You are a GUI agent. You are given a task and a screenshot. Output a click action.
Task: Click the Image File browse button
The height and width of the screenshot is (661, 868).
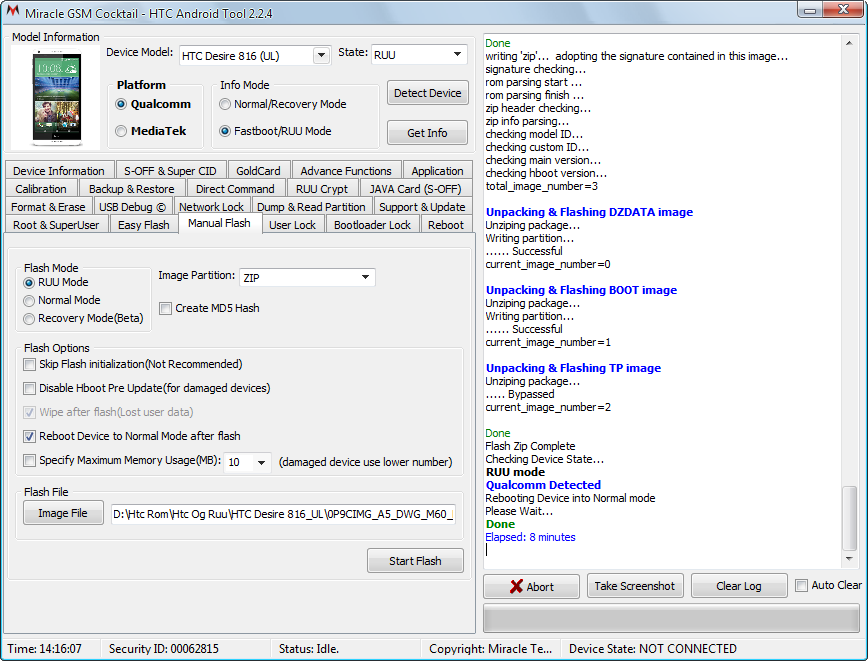click(x=63, y=513)
